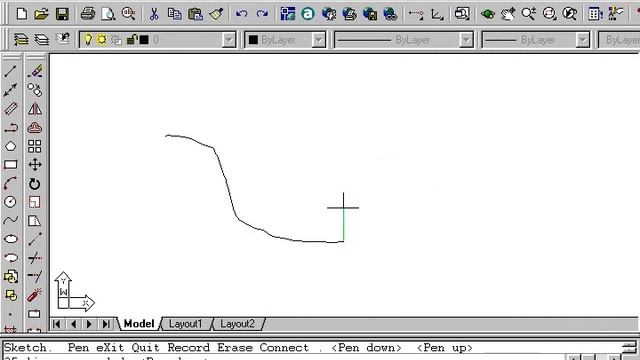
Task: Paste from clipboard icon
Action: [x=196, y=14]
